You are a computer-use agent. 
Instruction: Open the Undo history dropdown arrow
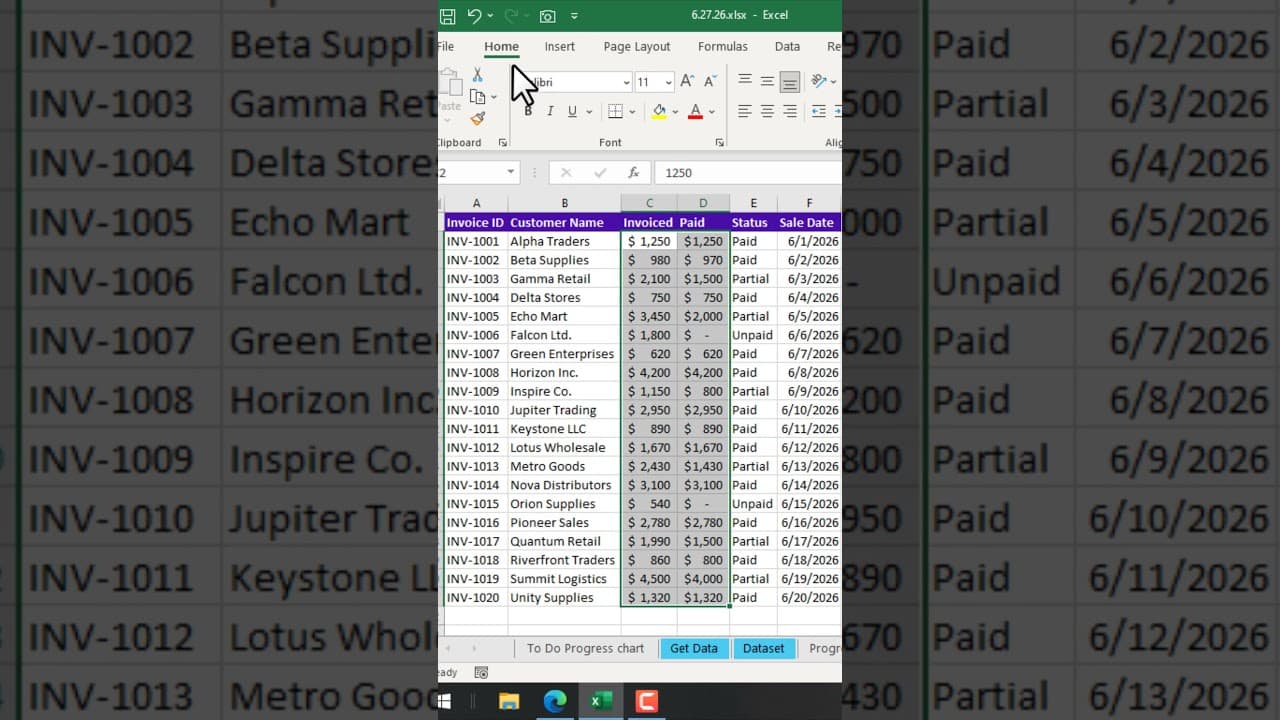point(490,16)
